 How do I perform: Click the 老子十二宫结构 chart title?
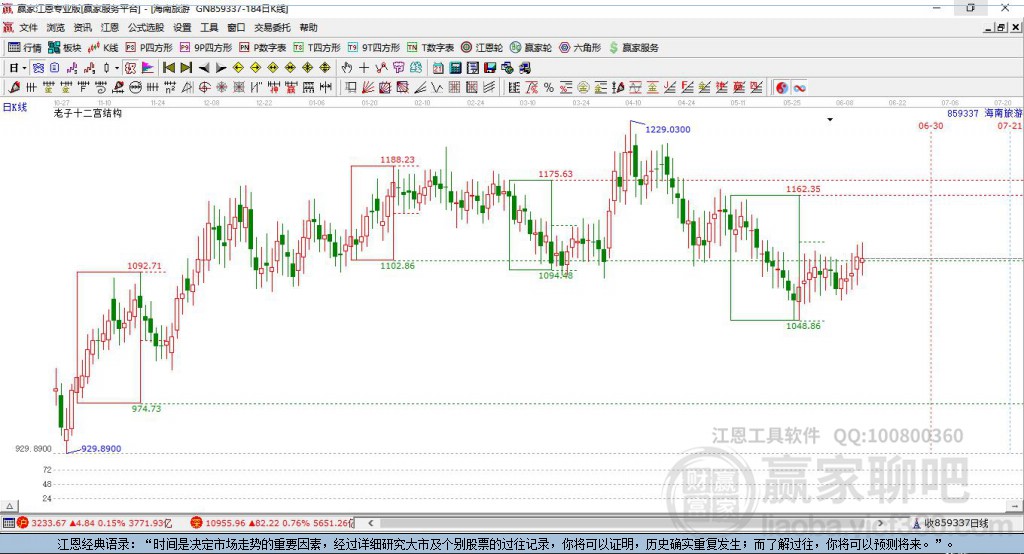pyautogui.click(x=88, y=113)
